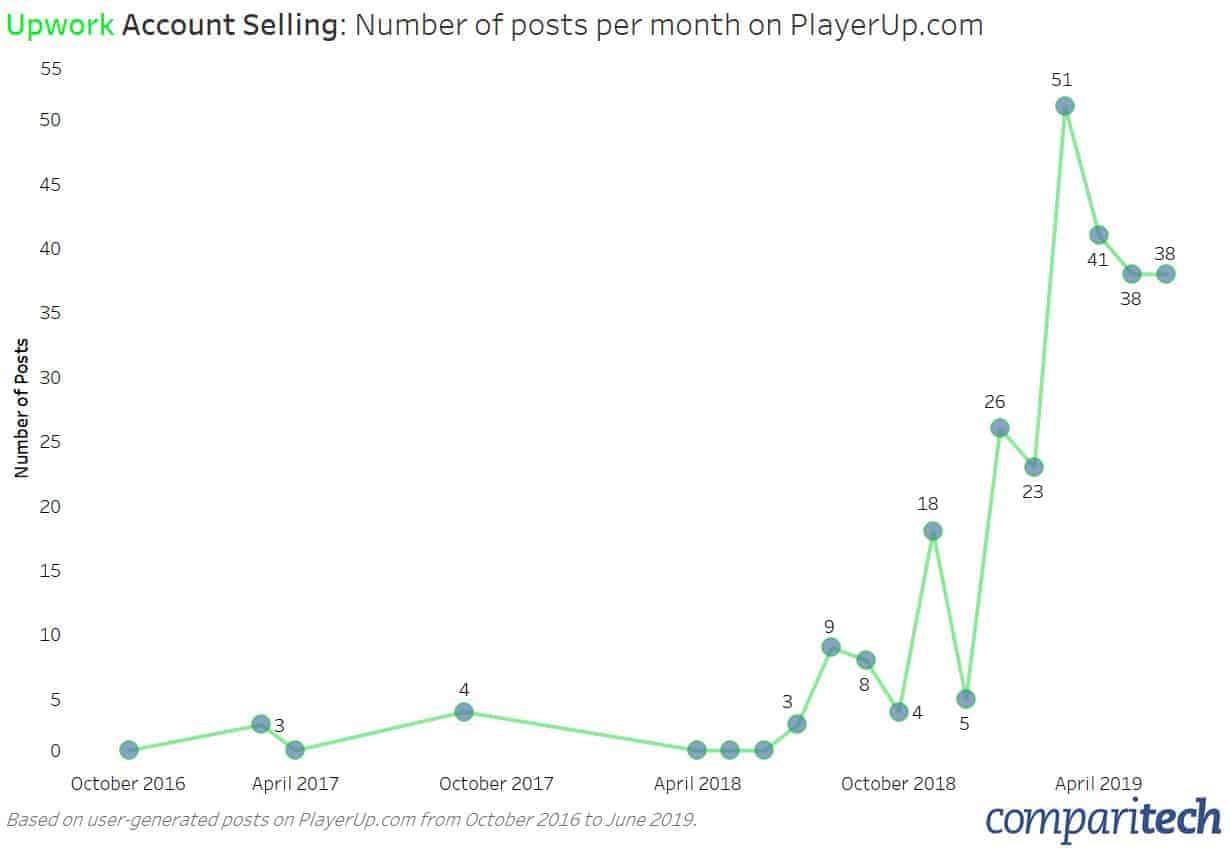The width and height of the screenshot is (1230, 849).
Task: Select the data point labeled 41
Action: (1098, 235)
